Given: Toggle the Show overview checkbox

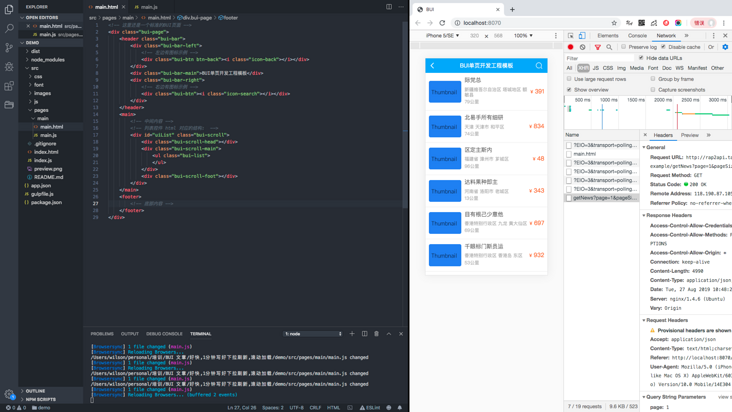Looking at the screenshot, I should coord(570,90).
